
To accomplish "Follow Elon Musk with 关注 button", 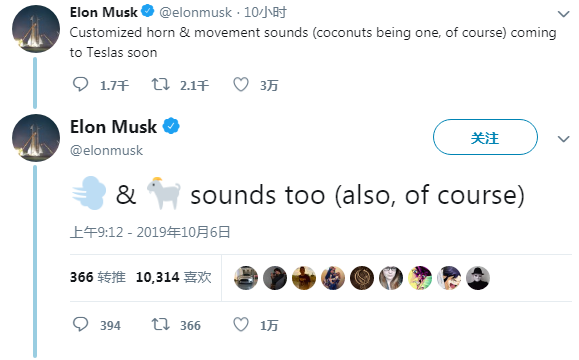I will click(485, 137).
